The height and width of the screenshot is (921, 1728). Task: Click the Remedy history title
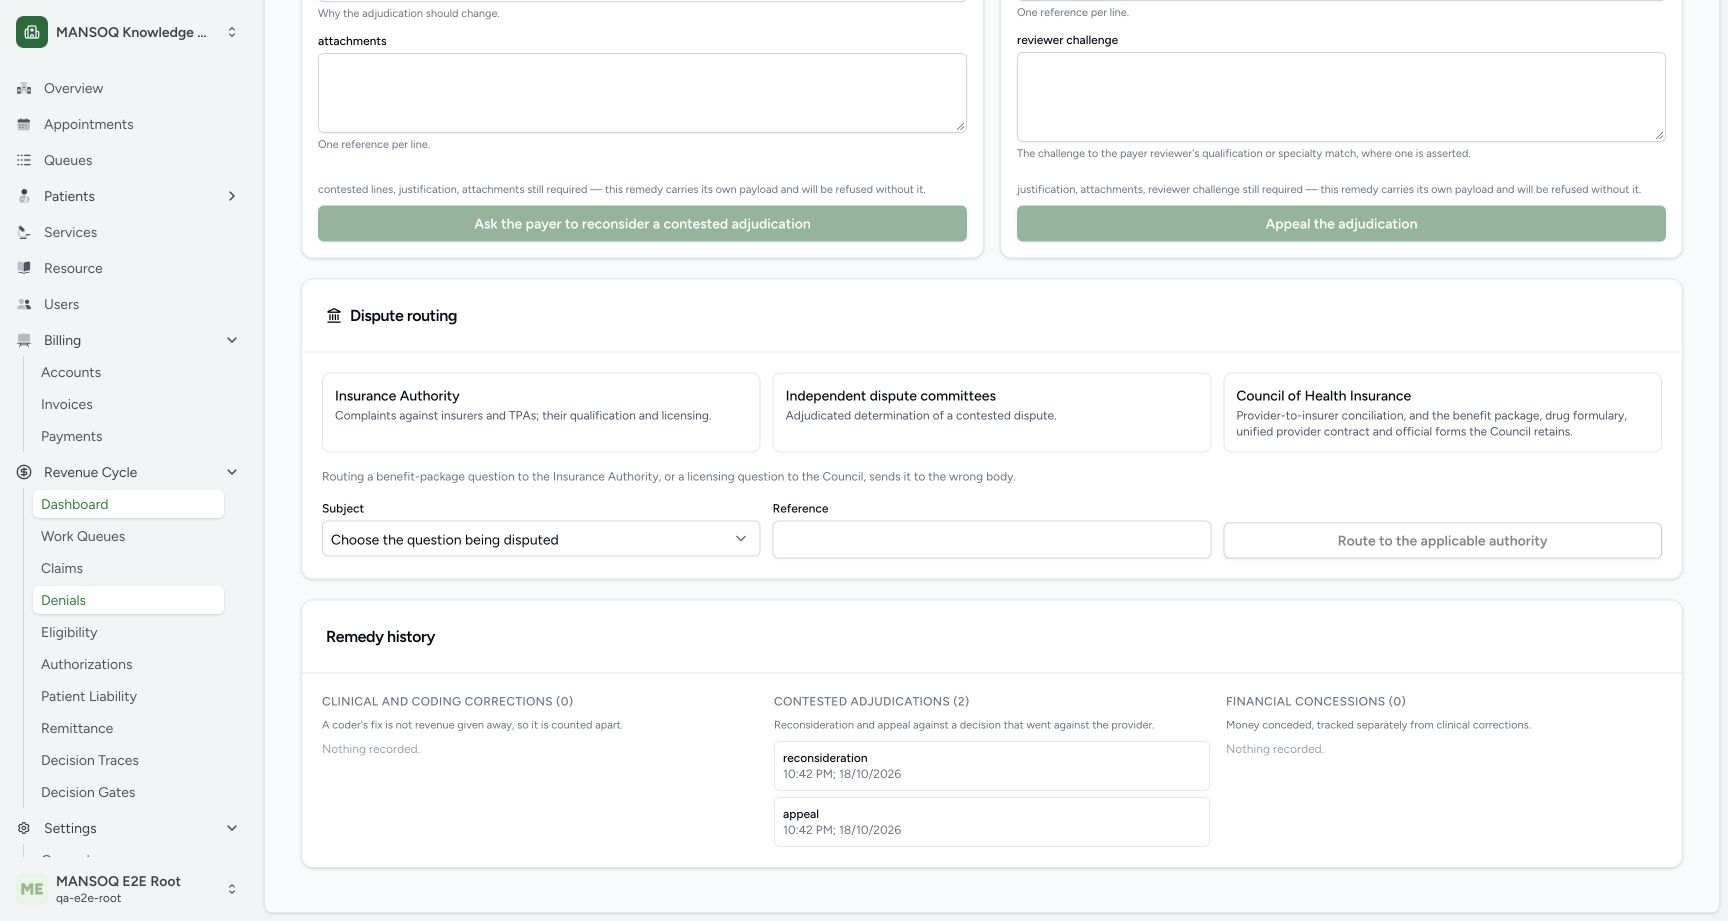[380, 637]
